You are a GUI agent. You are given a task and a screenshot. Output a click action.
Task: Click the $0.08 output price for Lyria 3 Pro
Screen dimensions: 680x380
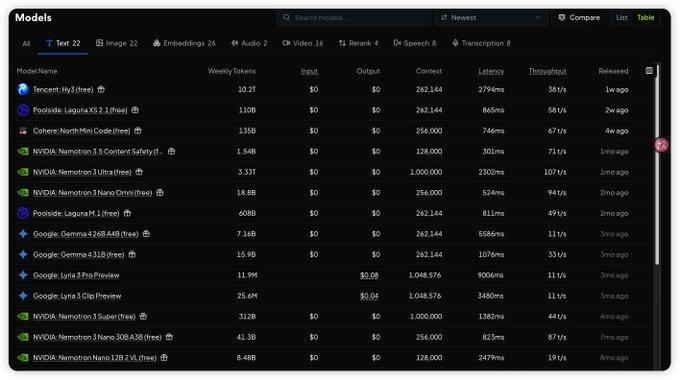click(x=369, y=275)
